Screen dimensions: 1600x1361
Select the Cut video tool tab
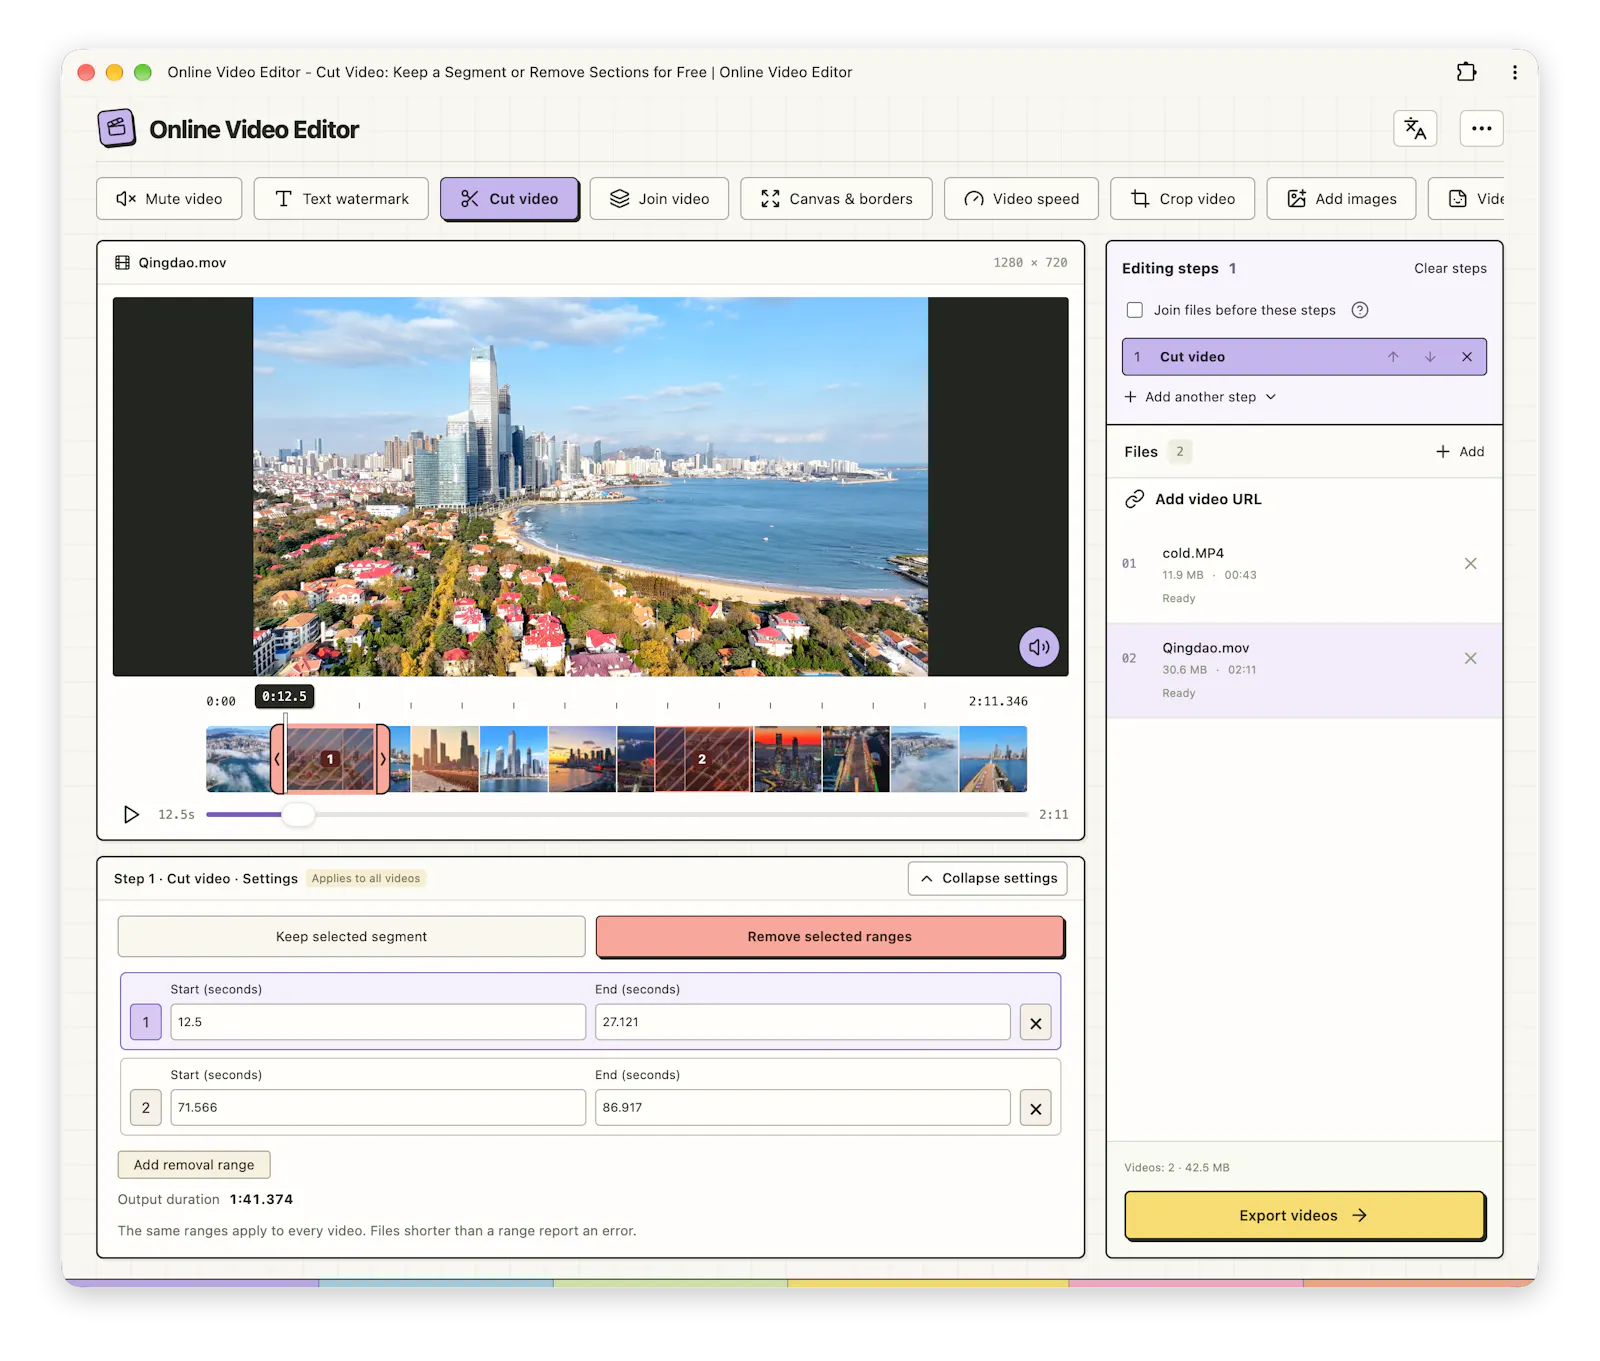pos(509,199)
